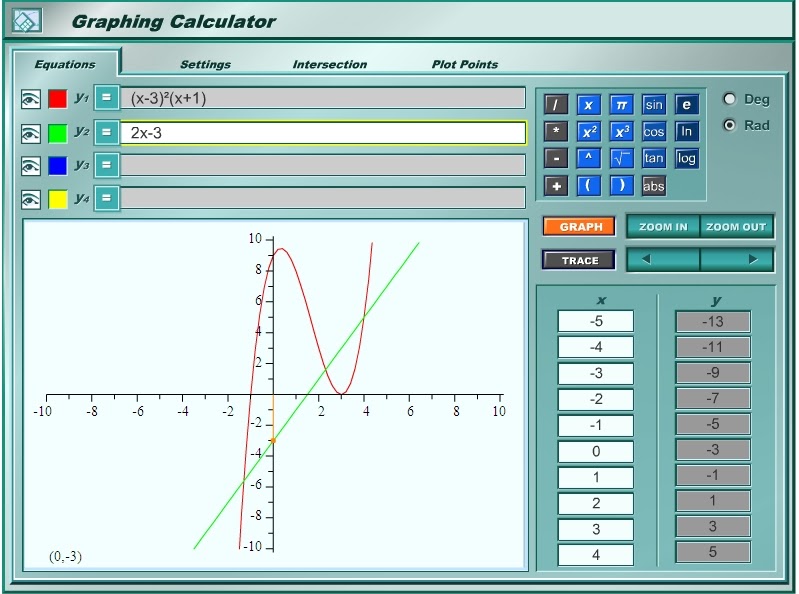Click the Graphing Calculator logo icon
Viewport: 799px width, 594px height.
(26, 21)
